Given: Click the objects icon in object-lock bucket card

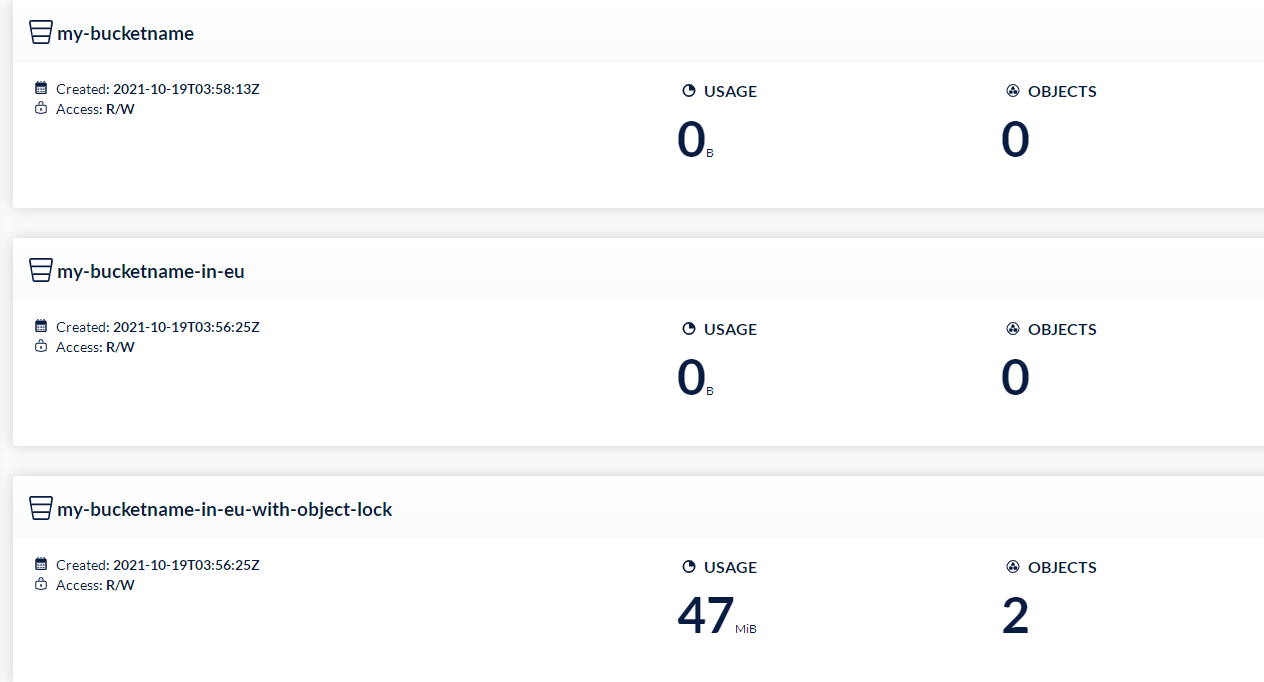Looking at the screenshot, I should pos(1012,567).
